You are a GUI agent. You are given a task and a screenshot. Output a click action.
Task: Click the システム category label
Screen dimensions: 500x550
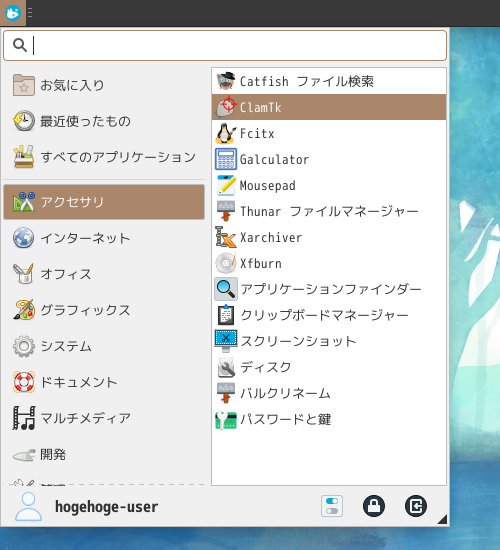coord(66,346)
